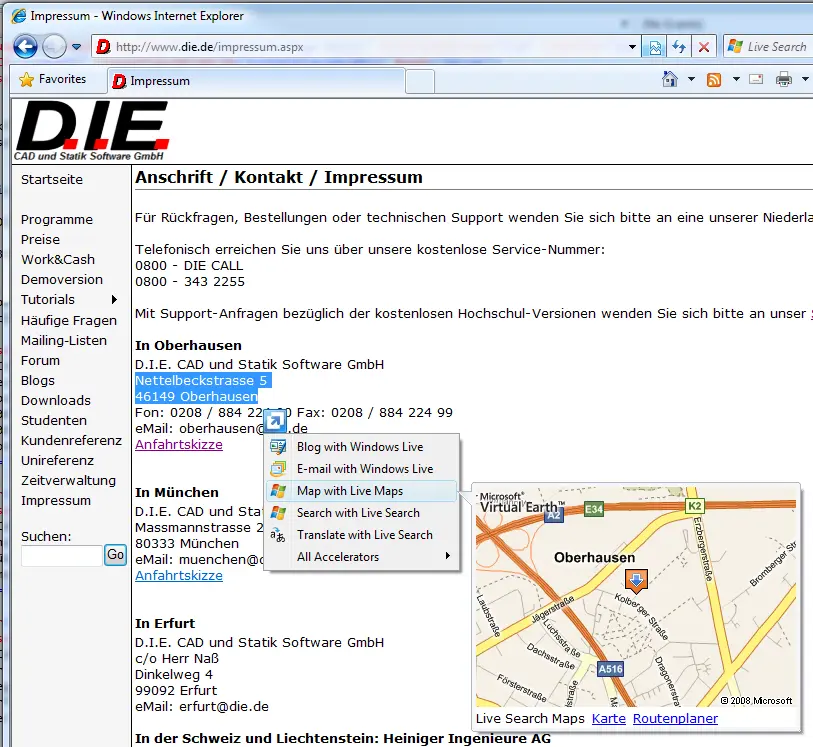The width and height of the screenshot is (813, 747).
Task: Choose Search with Live Search
Action: pos(362,513)
